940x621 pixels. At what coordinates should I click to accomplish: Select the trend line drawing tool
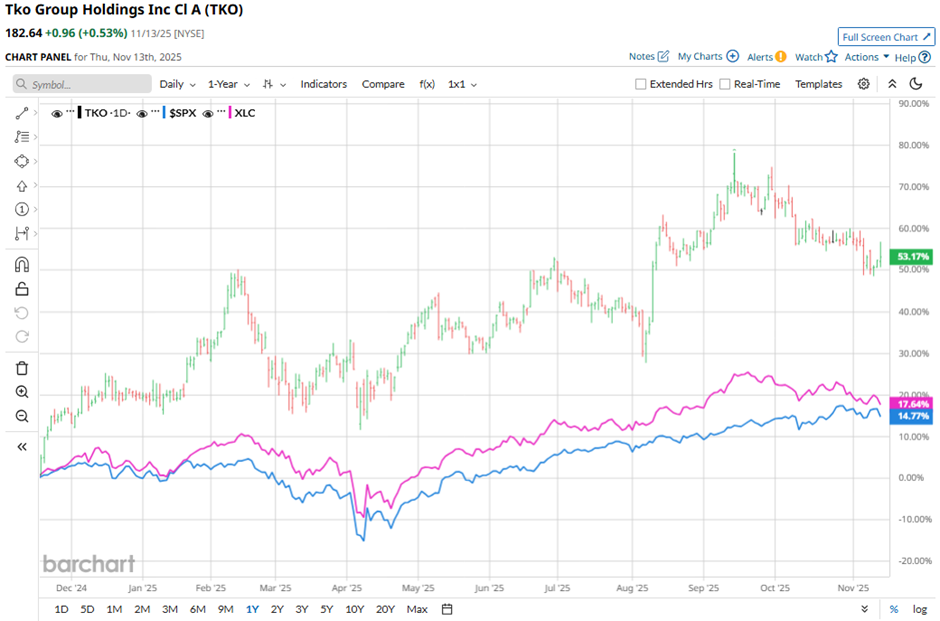pos(22,113)
